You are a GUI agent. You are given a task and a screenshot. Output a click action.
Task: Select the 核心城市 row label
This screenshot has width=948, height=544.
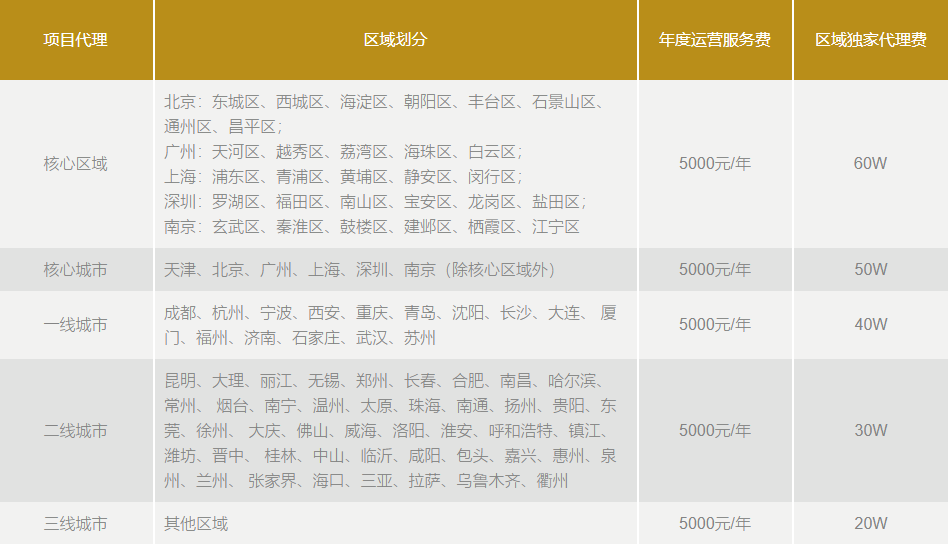76,270
